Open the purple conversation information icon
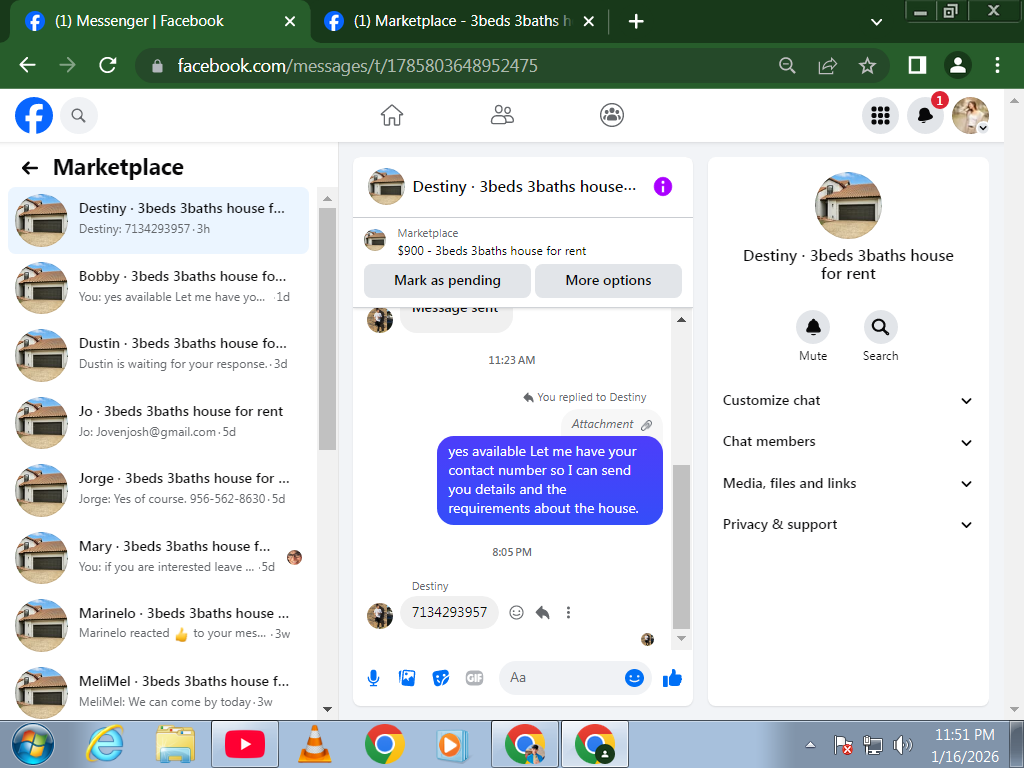 coord(663,187)
